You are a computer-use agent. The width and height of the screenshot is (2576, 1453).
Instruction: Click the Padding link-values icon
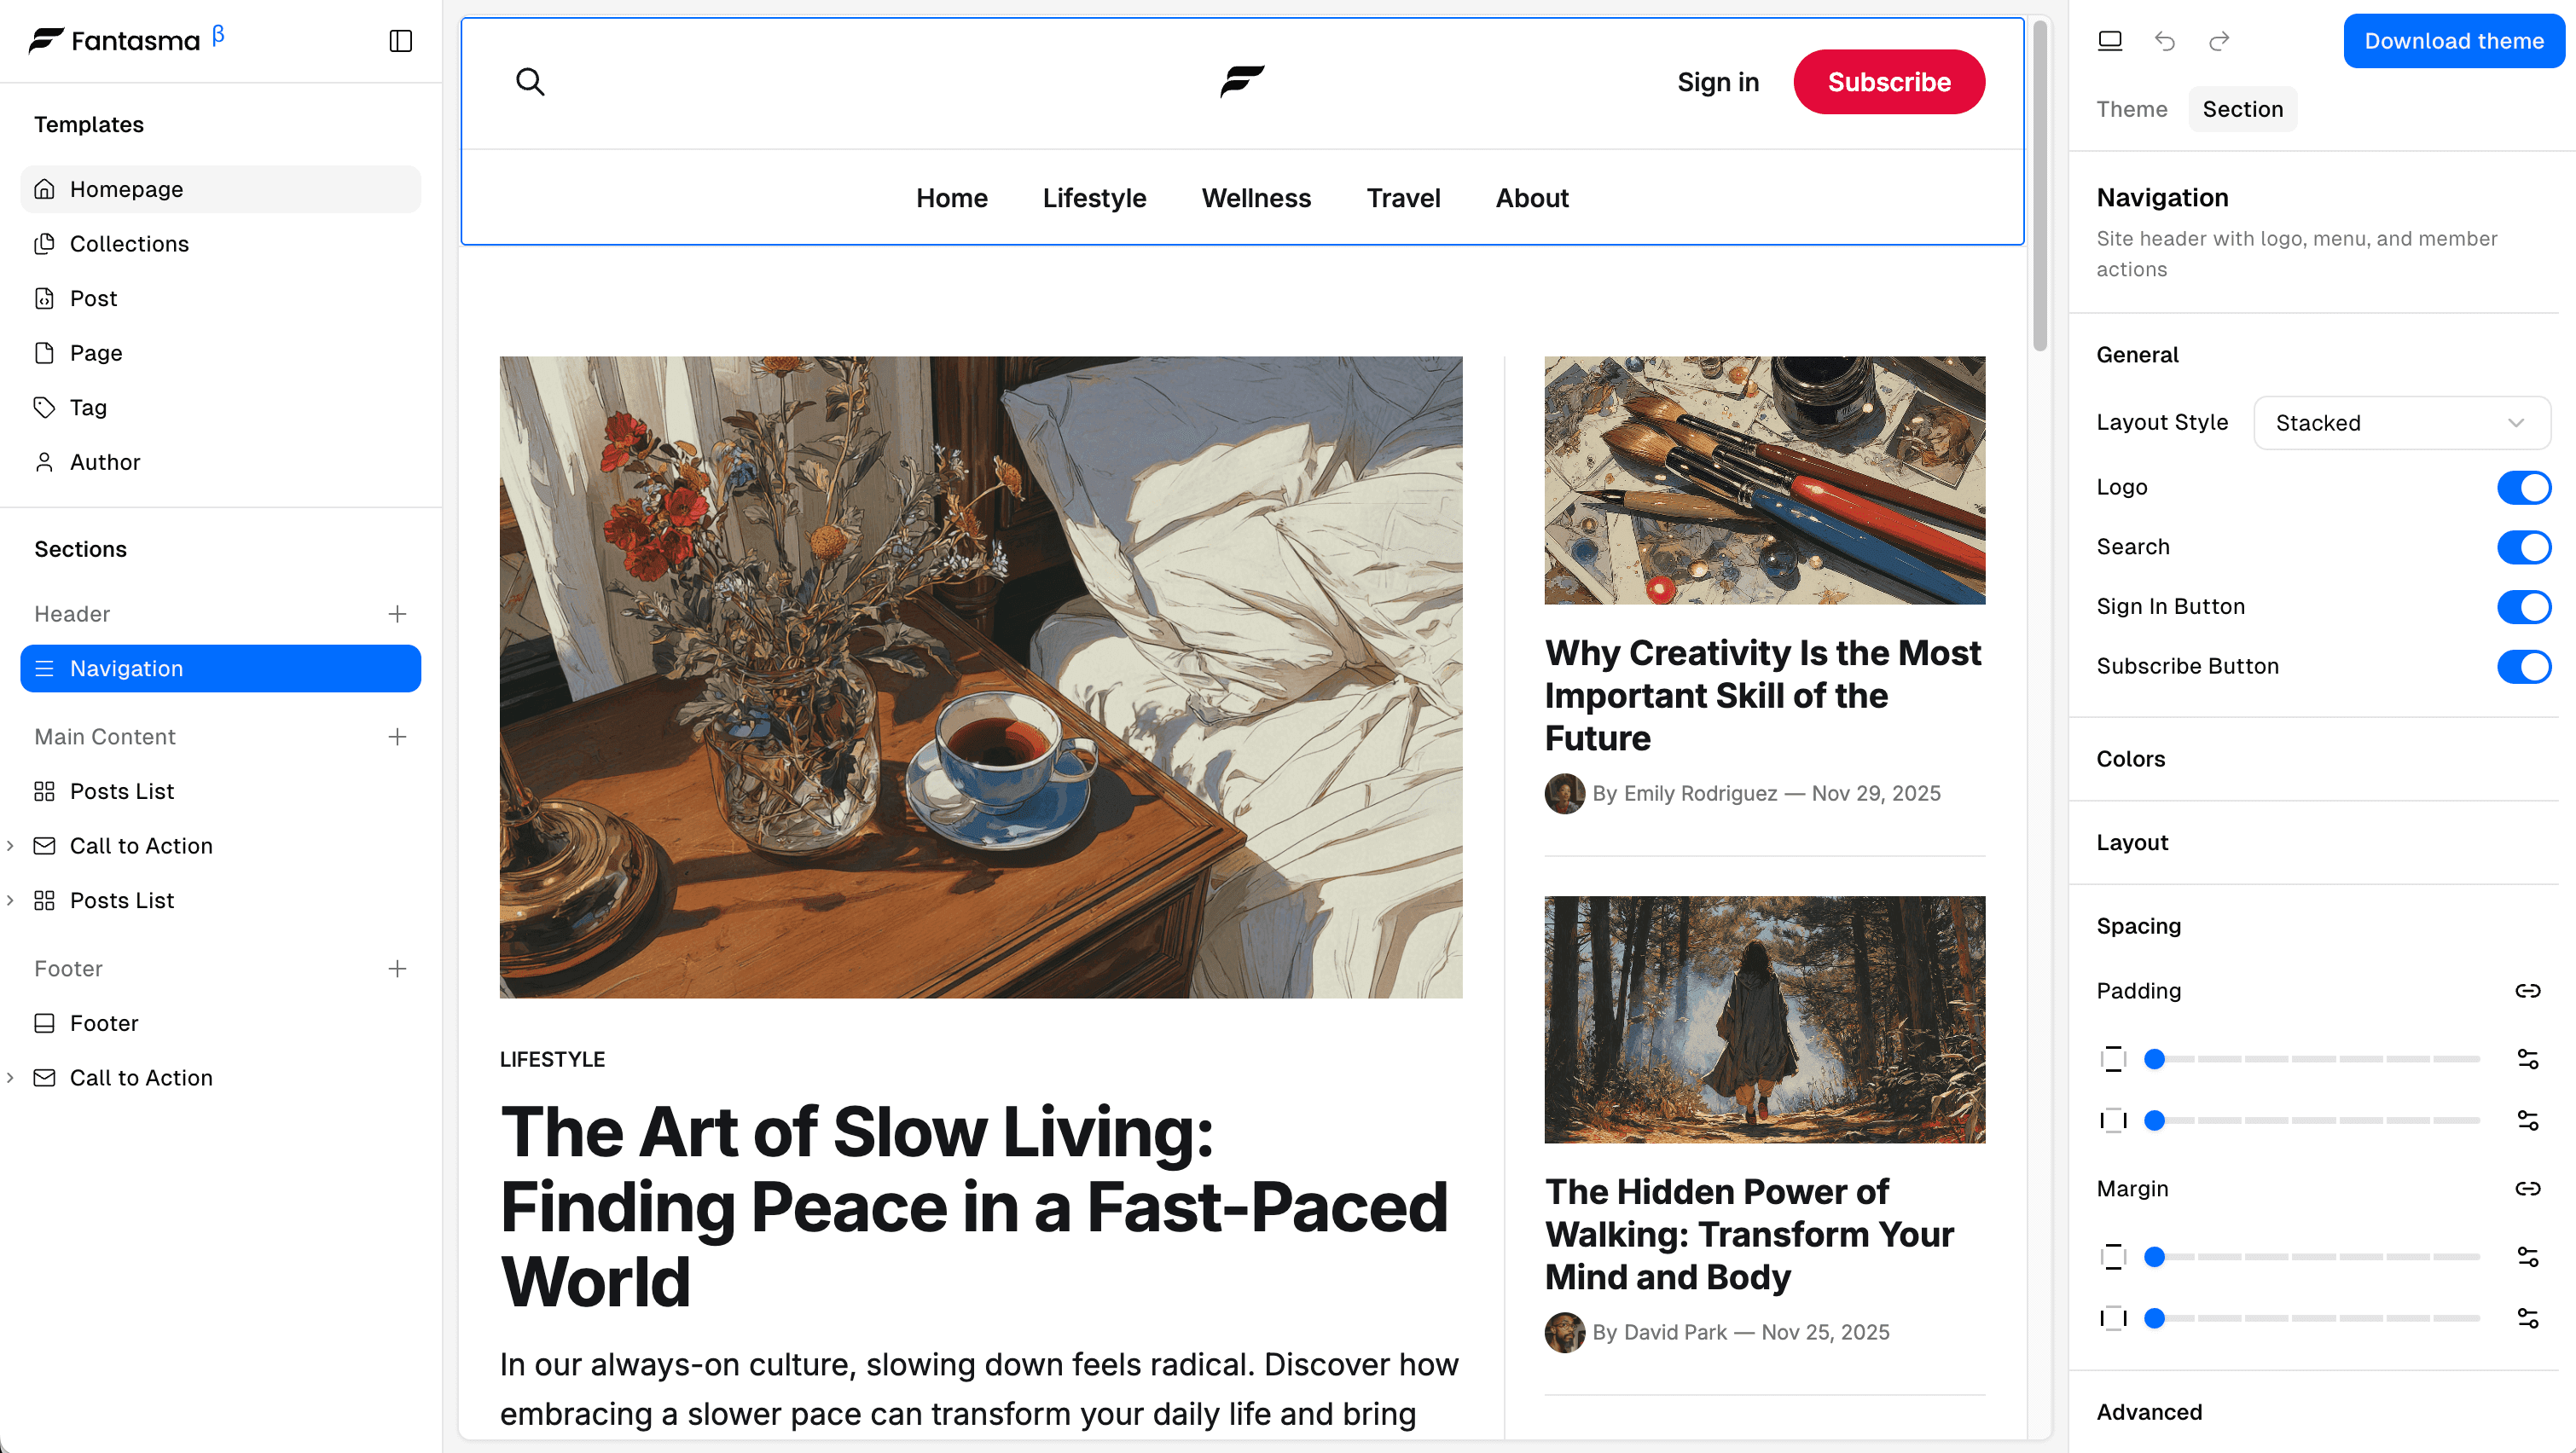(x=2527, y=991)
